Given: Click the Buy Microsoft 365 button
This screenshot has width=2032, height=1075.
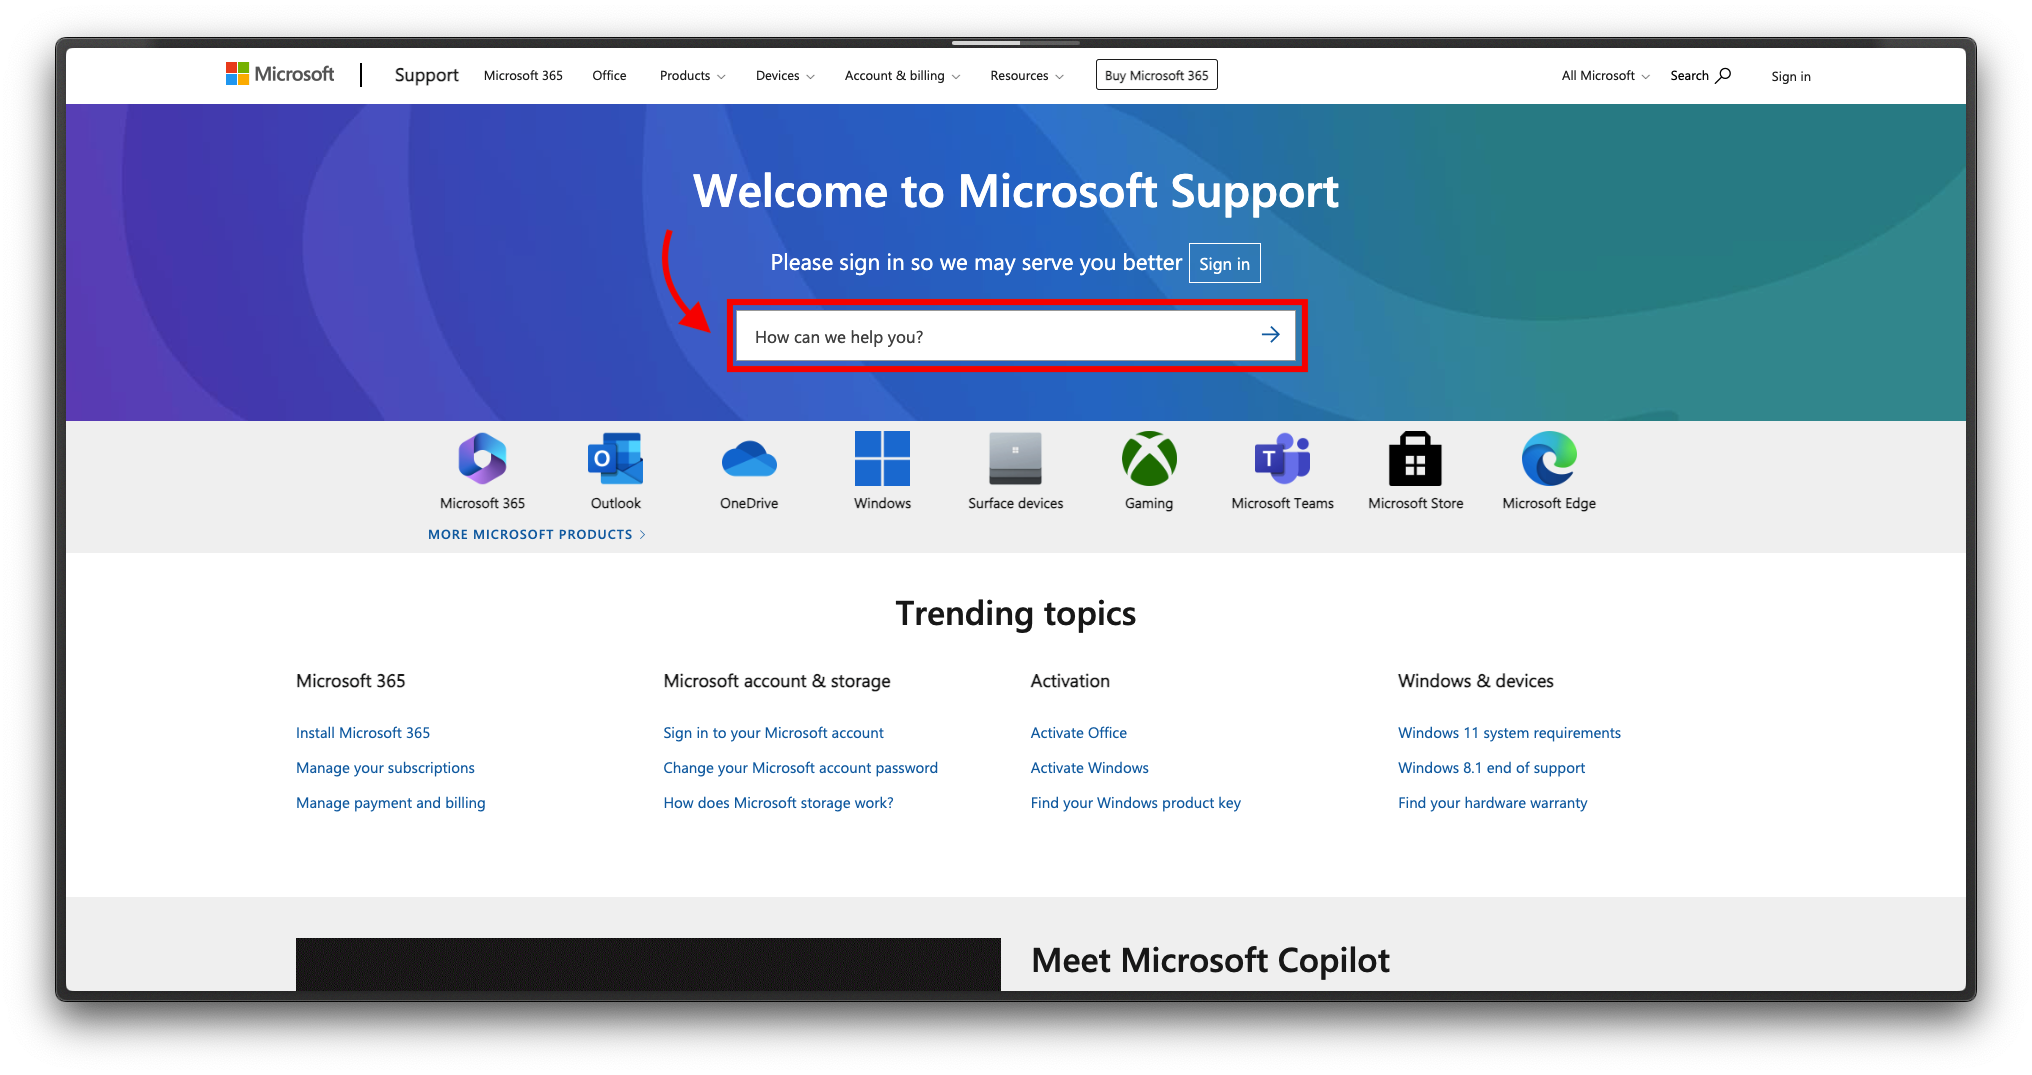Looking at the screenshot, I should pos(1157,75).
